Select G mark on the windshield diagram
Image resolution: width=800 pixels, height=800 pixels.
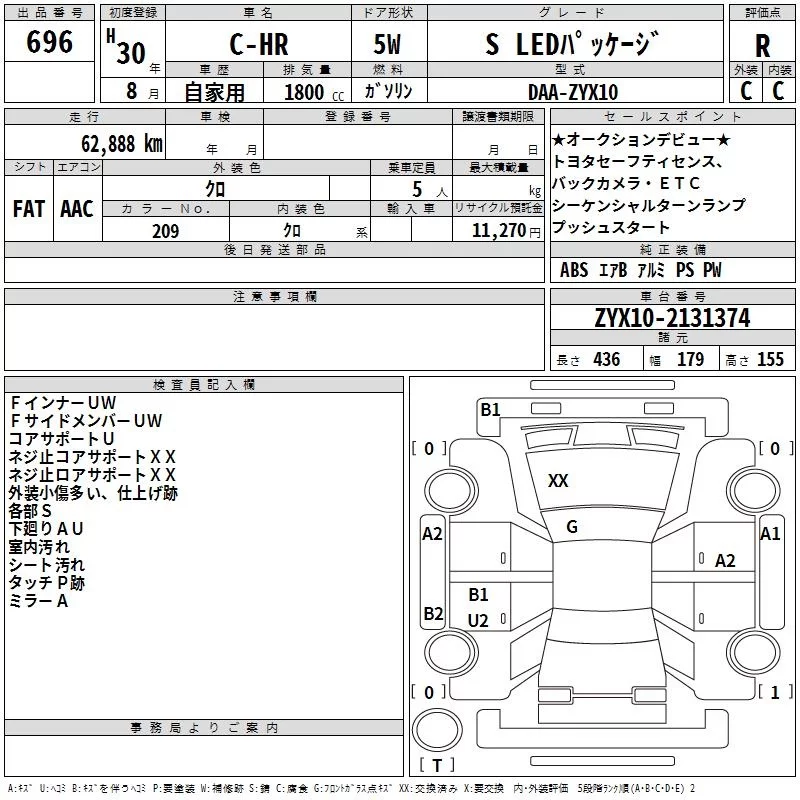pyautogui.click(x=572, y=527)
